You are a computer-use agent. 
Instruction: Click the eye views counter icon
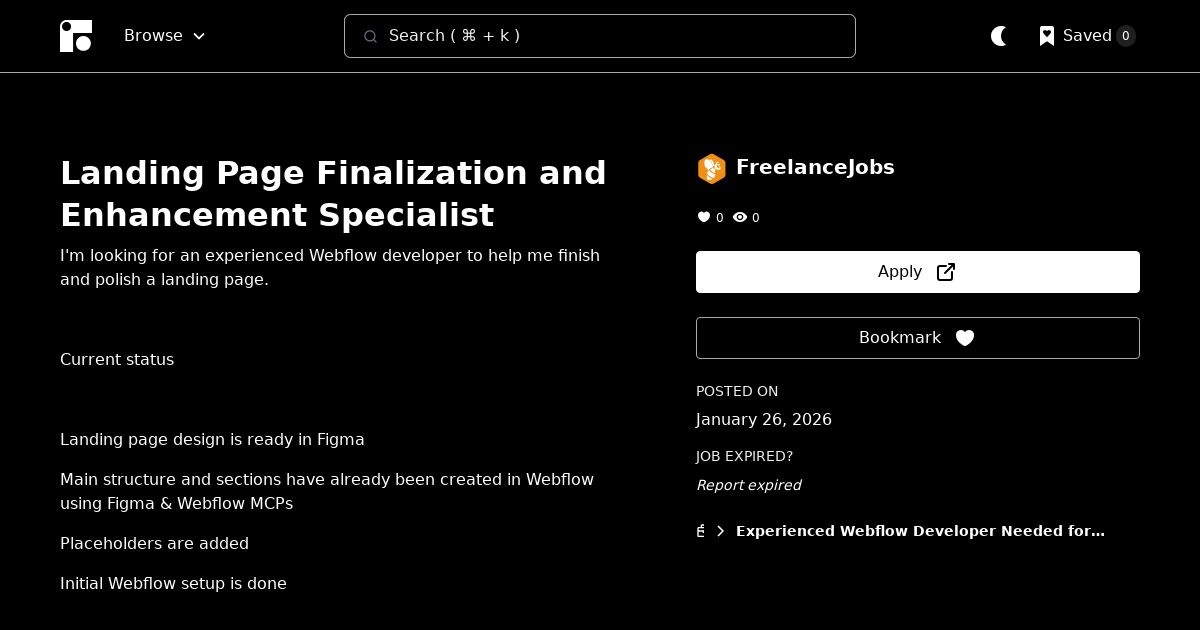pyautogui.click(x=740, y=217)
